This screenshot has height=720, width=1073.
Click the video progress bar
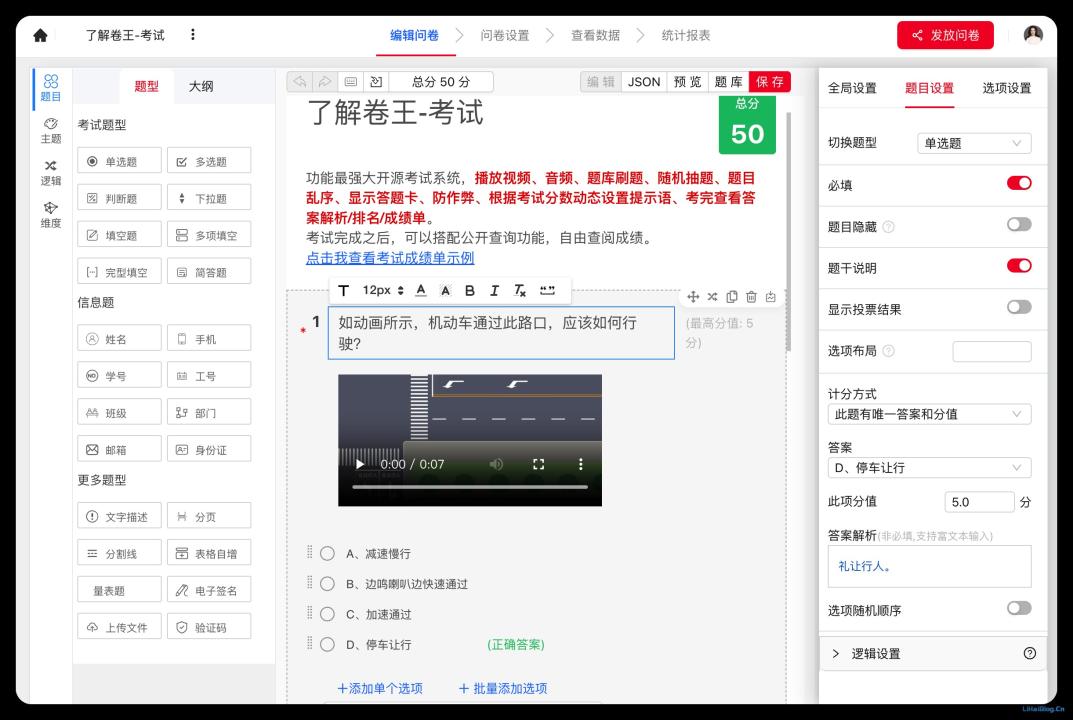point(469,487)
